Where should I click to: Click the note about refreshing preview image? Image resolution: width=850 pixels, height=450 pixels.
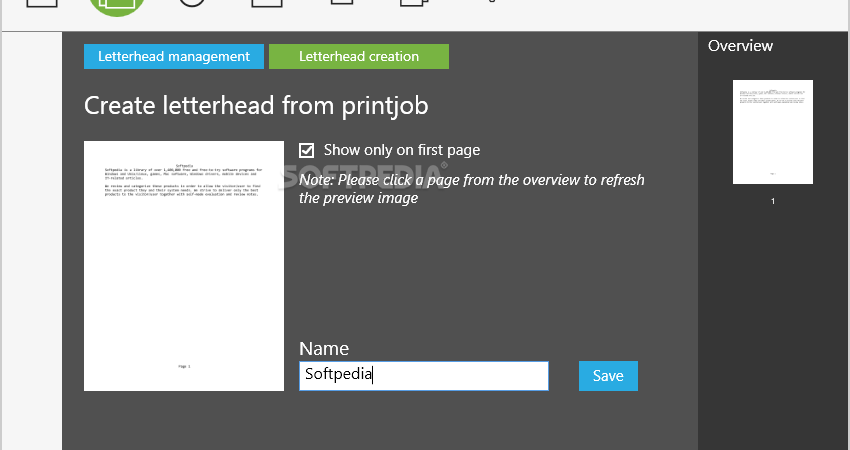[x=472, y=189]
